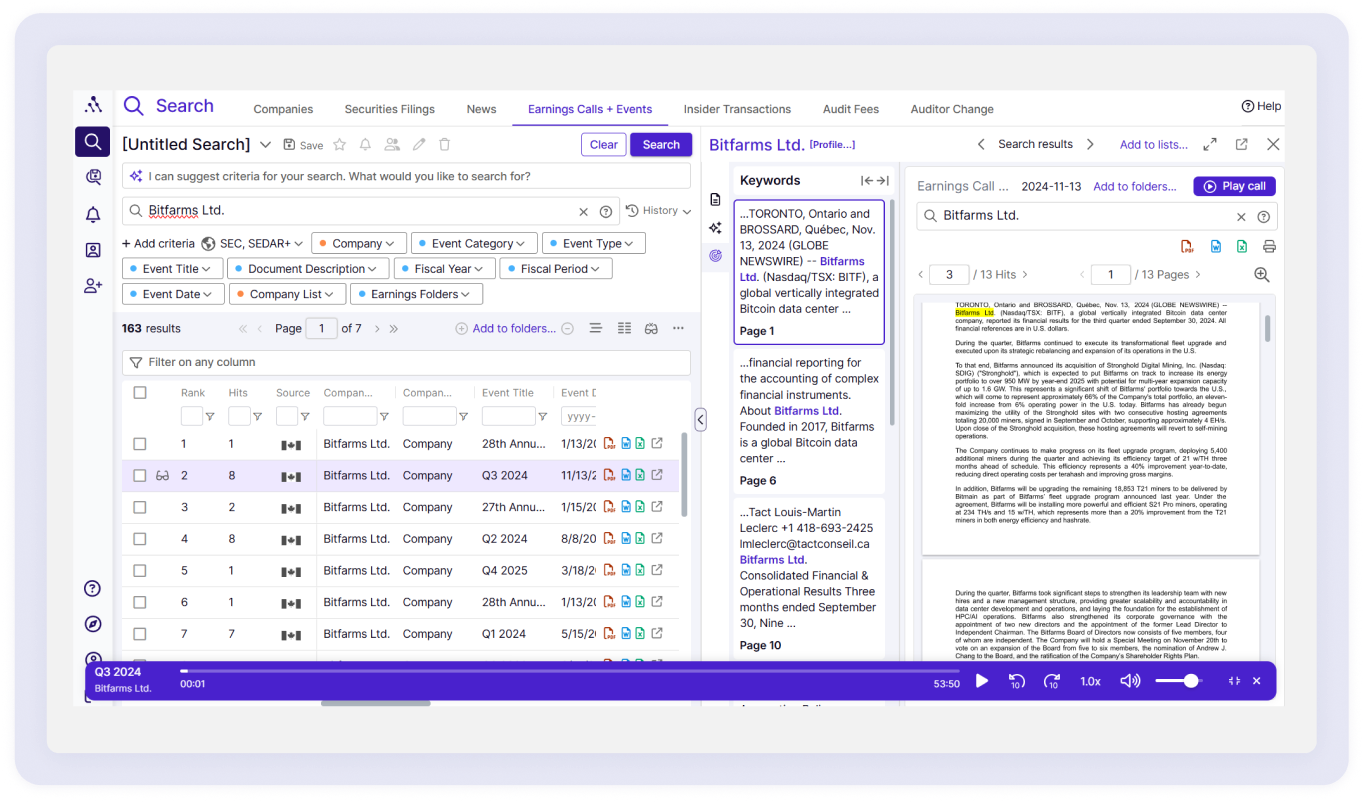Expand the History dropdown
Image resolution: width=1364 pixels, height=802 pixels.
[x=659, y=211]
